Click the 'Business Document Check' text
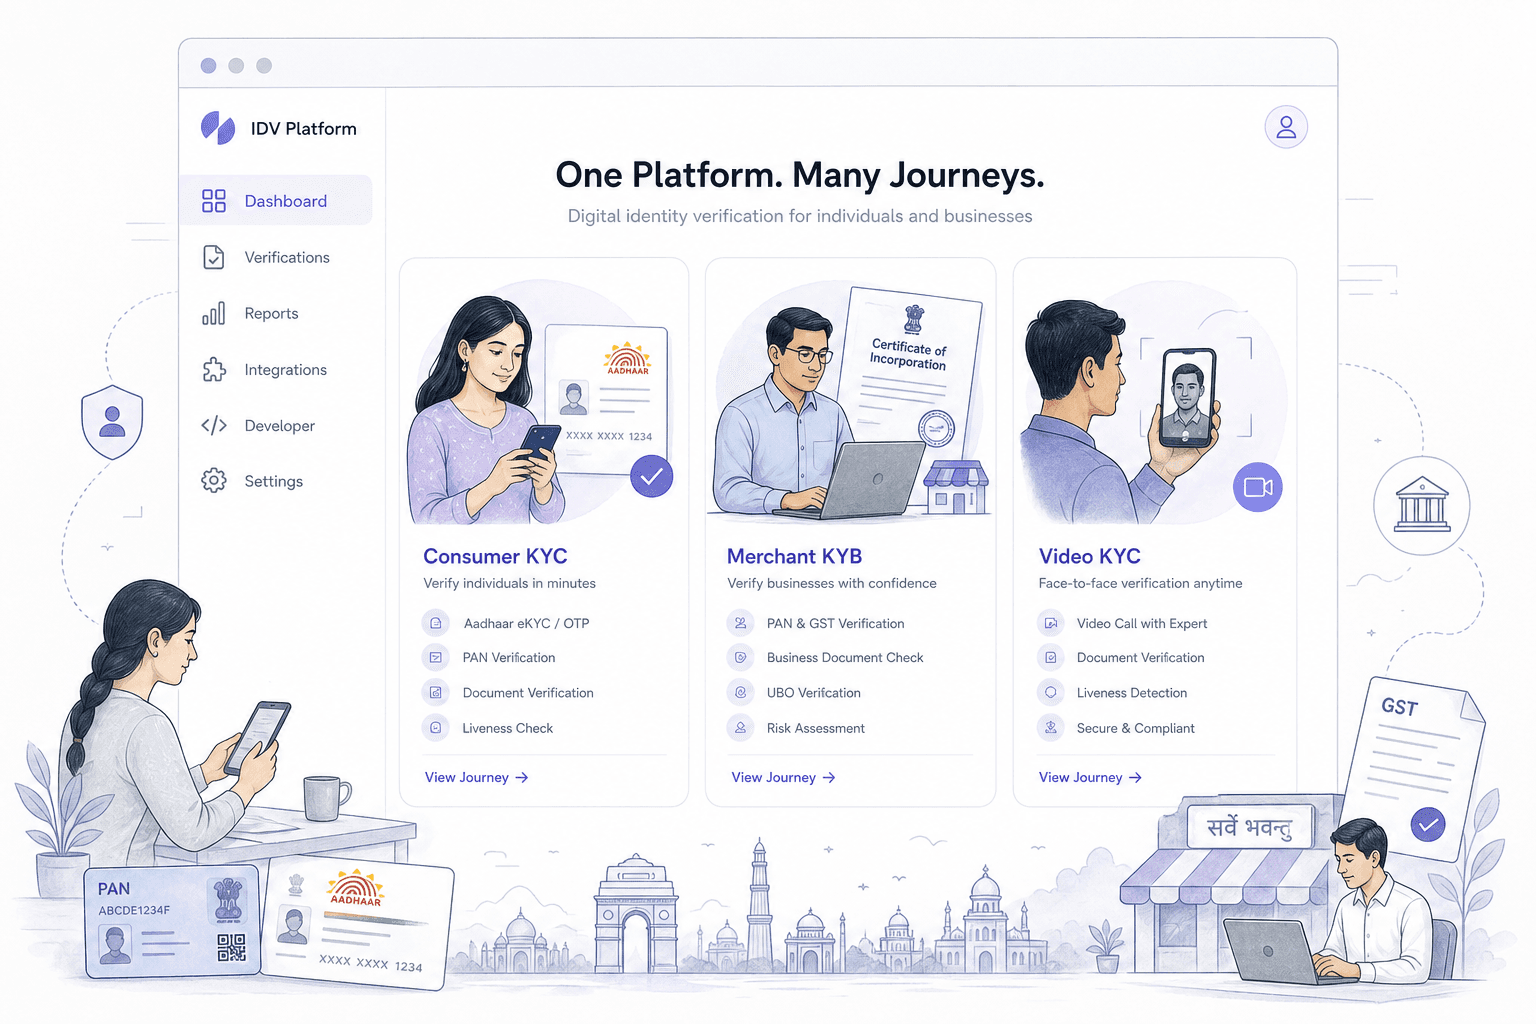The width and height of the screenshot is (1536, 1024). [x=845, y=657]
